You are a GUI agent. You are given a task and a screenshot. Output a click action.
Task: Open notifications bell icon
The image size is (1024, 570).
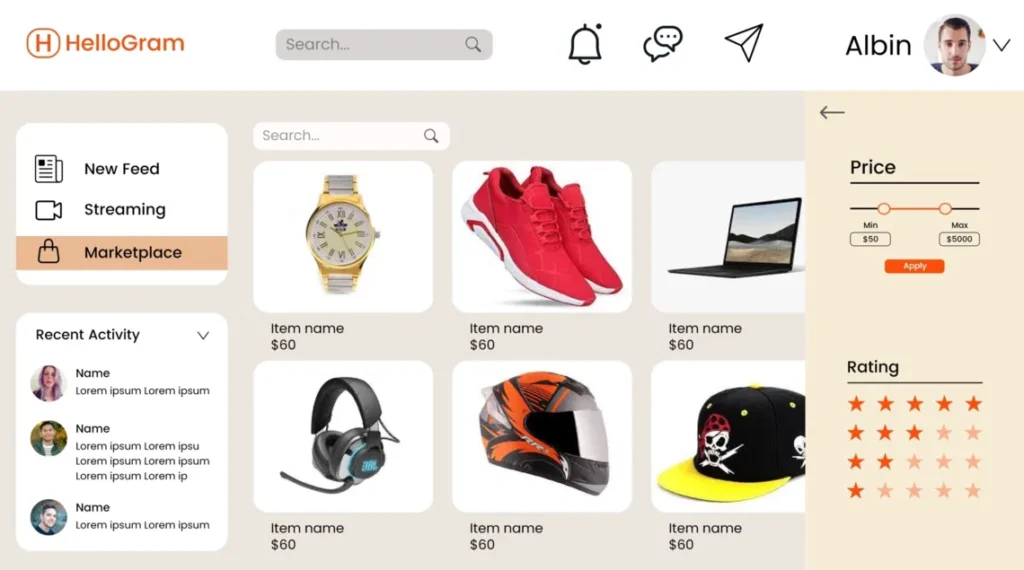coord(584,44)
